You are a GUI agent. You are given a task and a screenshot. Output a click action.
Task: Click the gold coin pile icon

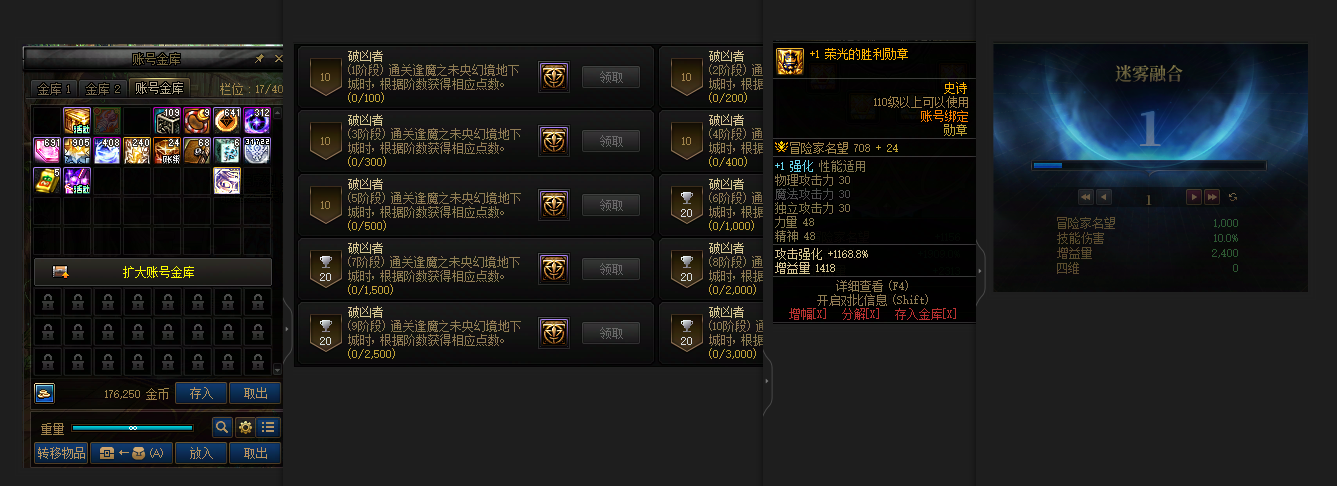44,392
